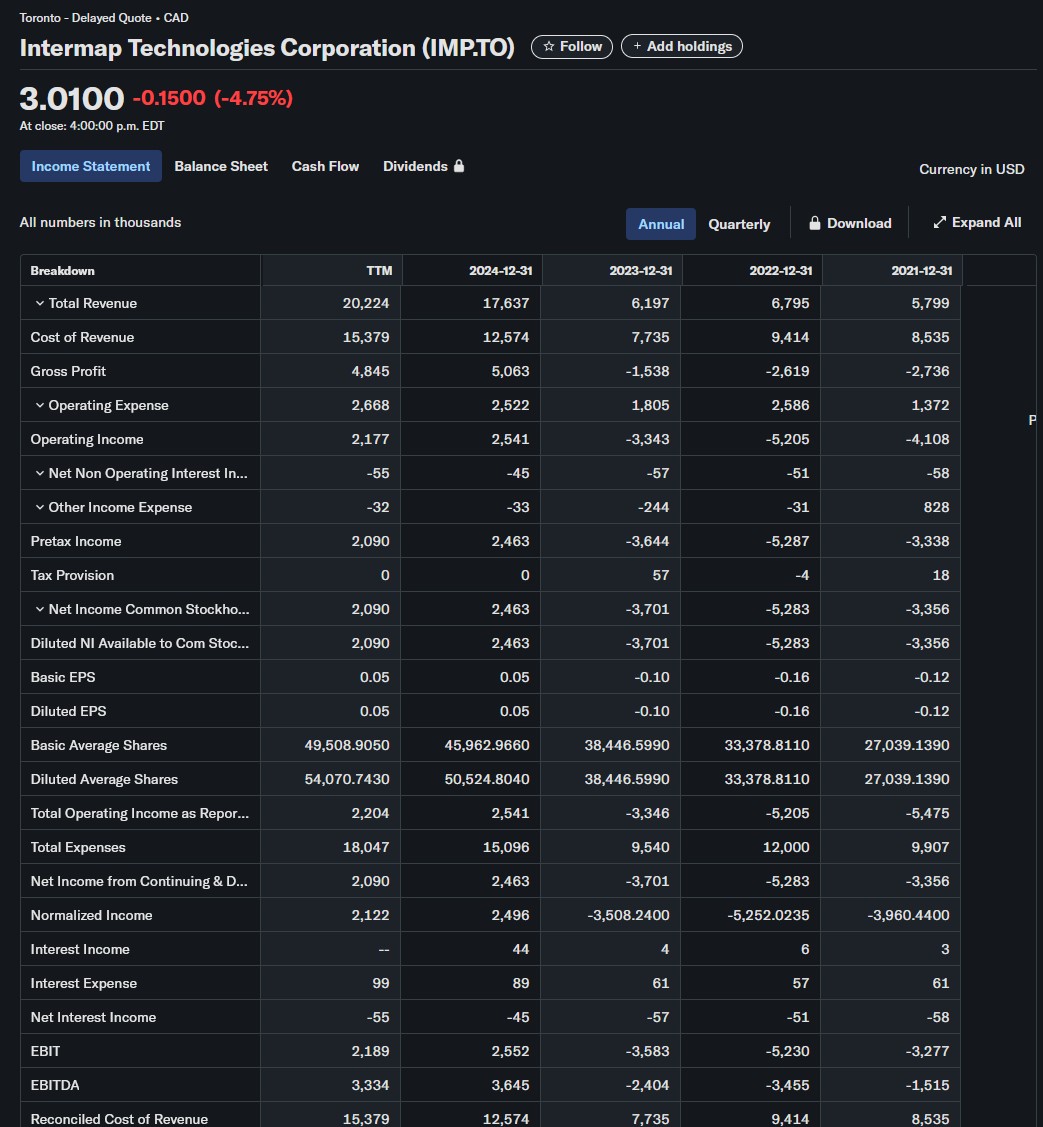Image resolution: width=1043 pixels, height=1127 pixels.
Task: Click the Add holdings button
Action: [681, 47]
